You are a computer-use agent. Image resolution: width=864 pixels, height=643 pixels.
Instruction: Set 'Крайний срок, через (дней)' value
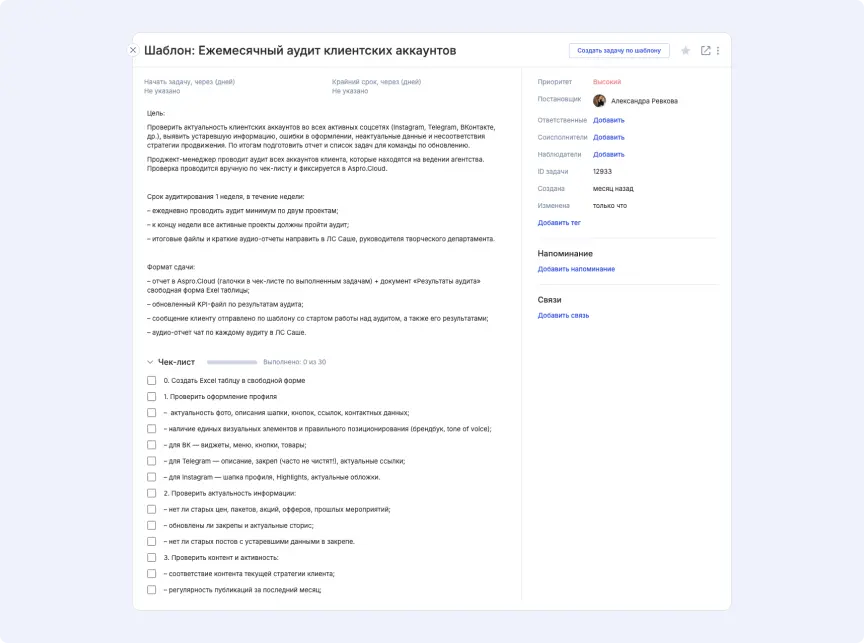348,91
